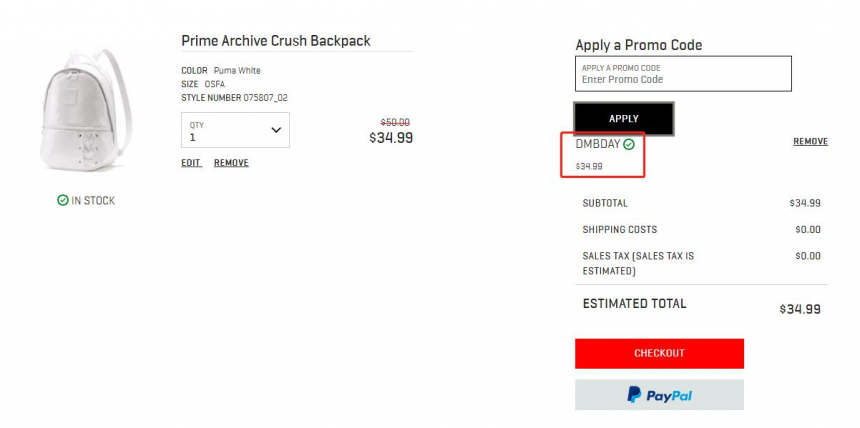Open the quantity dropdown chevron
The height and width of the screenshot is (428, 860).
(276, 130)
